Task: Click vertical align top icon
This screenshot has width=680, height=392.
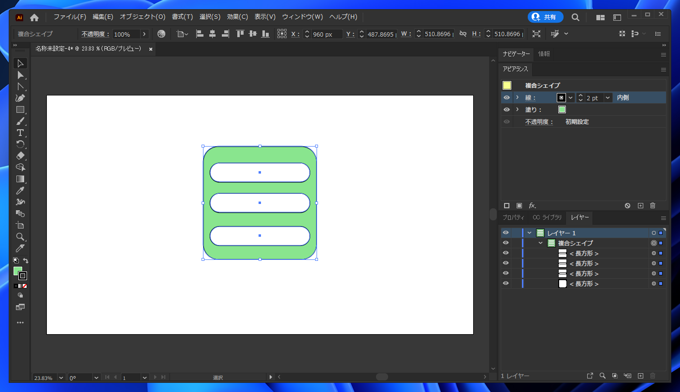Action: tap(240, 34)
